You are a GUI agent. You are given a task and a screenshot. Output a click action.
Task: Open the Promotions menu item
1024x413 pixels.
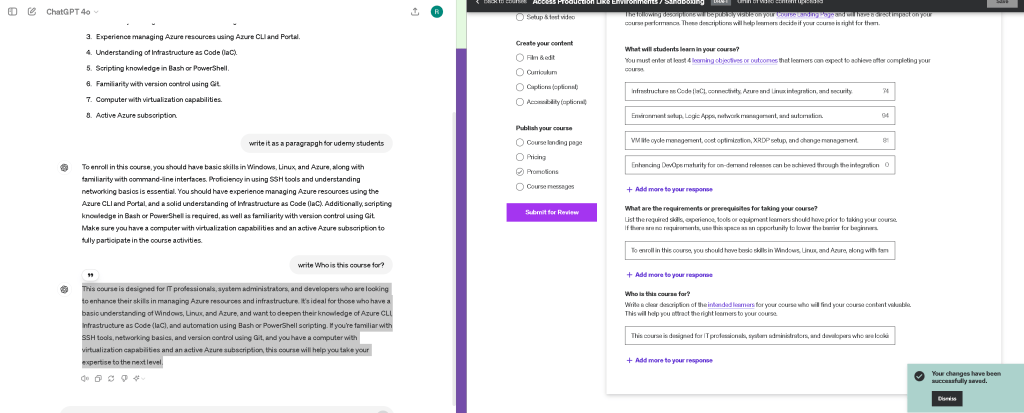tap(541, 172)
